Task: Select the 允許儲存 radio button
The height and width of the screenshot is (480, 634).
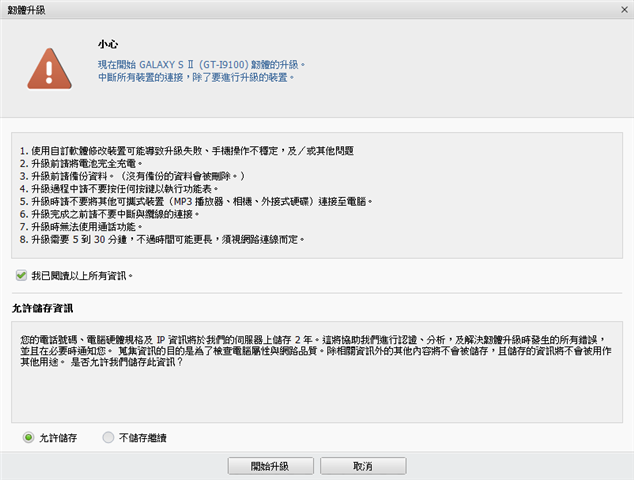Action: pyautogui.click(x=28, y=438)
